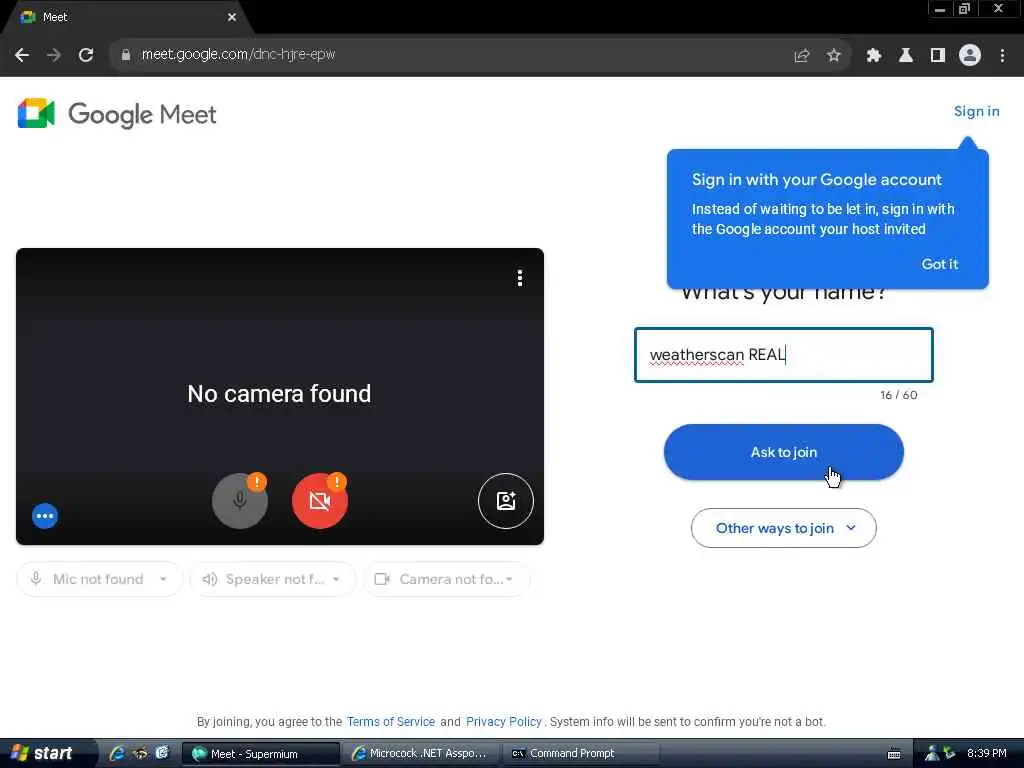Click the lock site info icon
1024x768 pixels.
[126, 55]
